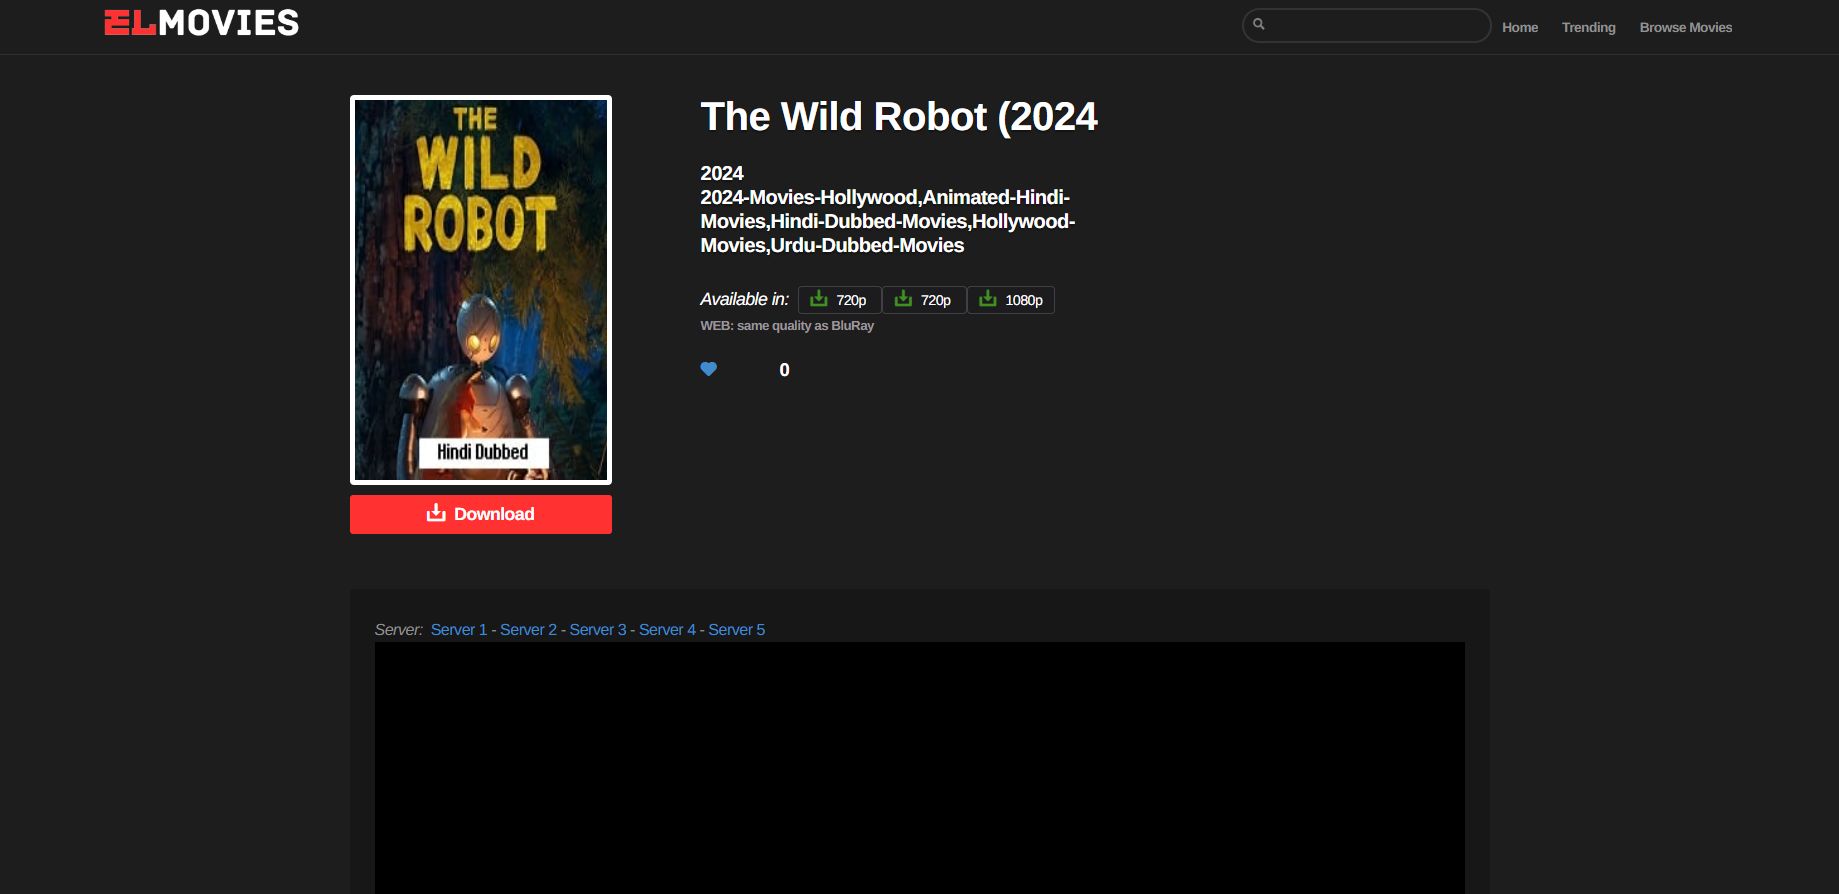Click the "WEB: same quality as BluRay" text

tap(787, 326)
